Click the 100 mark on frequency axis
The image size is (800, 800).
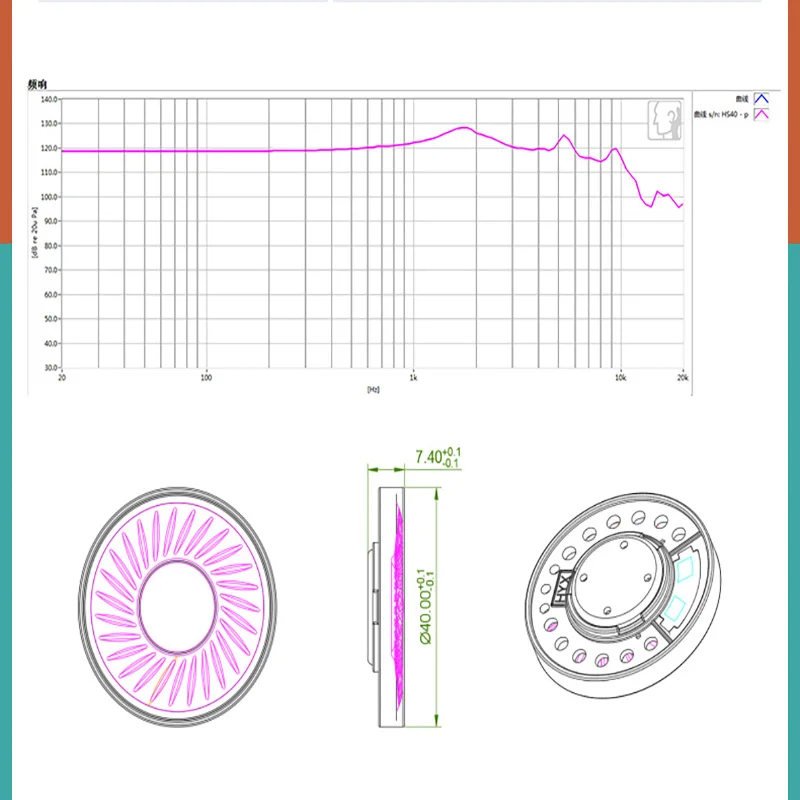pyautogui.click(x=206, y=378)
